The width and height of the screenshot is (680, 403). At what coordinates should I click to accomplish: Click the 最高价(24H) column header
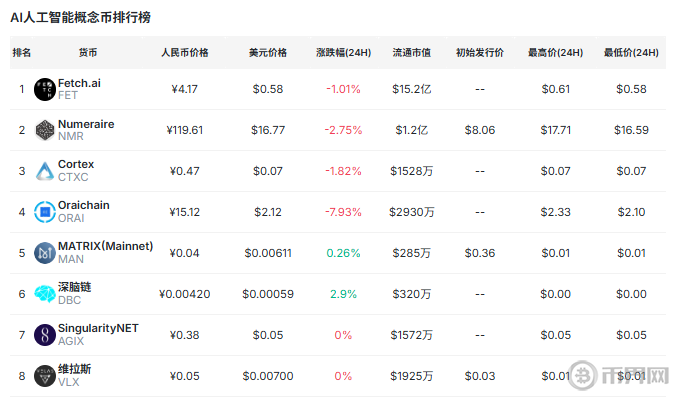(555, 52)
